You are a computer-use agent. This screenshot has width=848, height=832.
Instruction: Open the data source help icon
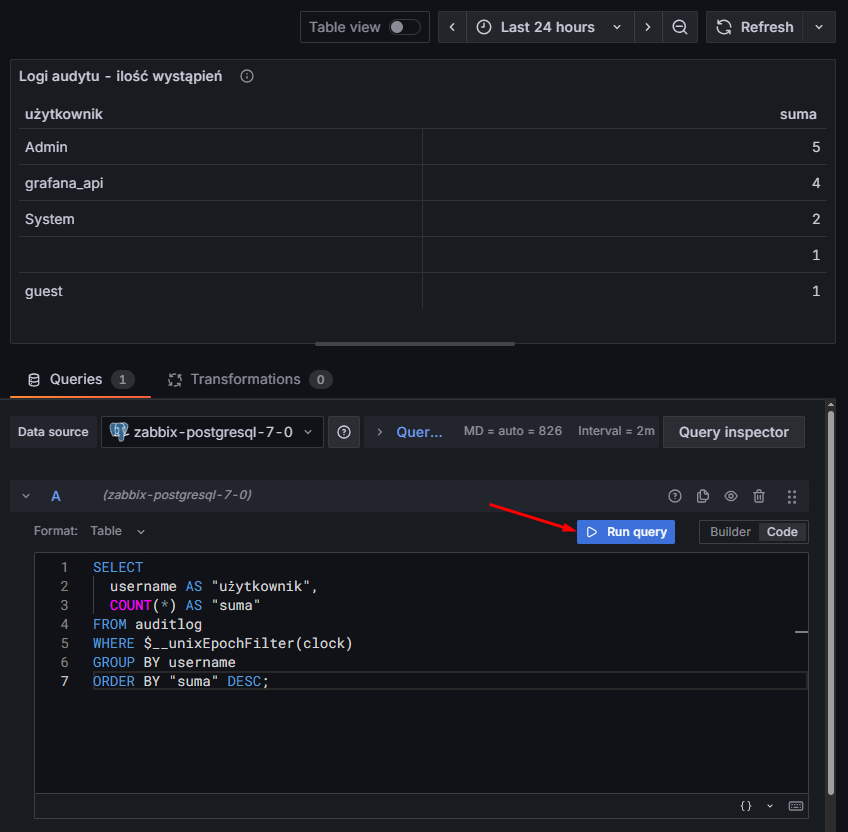[344, 432]
